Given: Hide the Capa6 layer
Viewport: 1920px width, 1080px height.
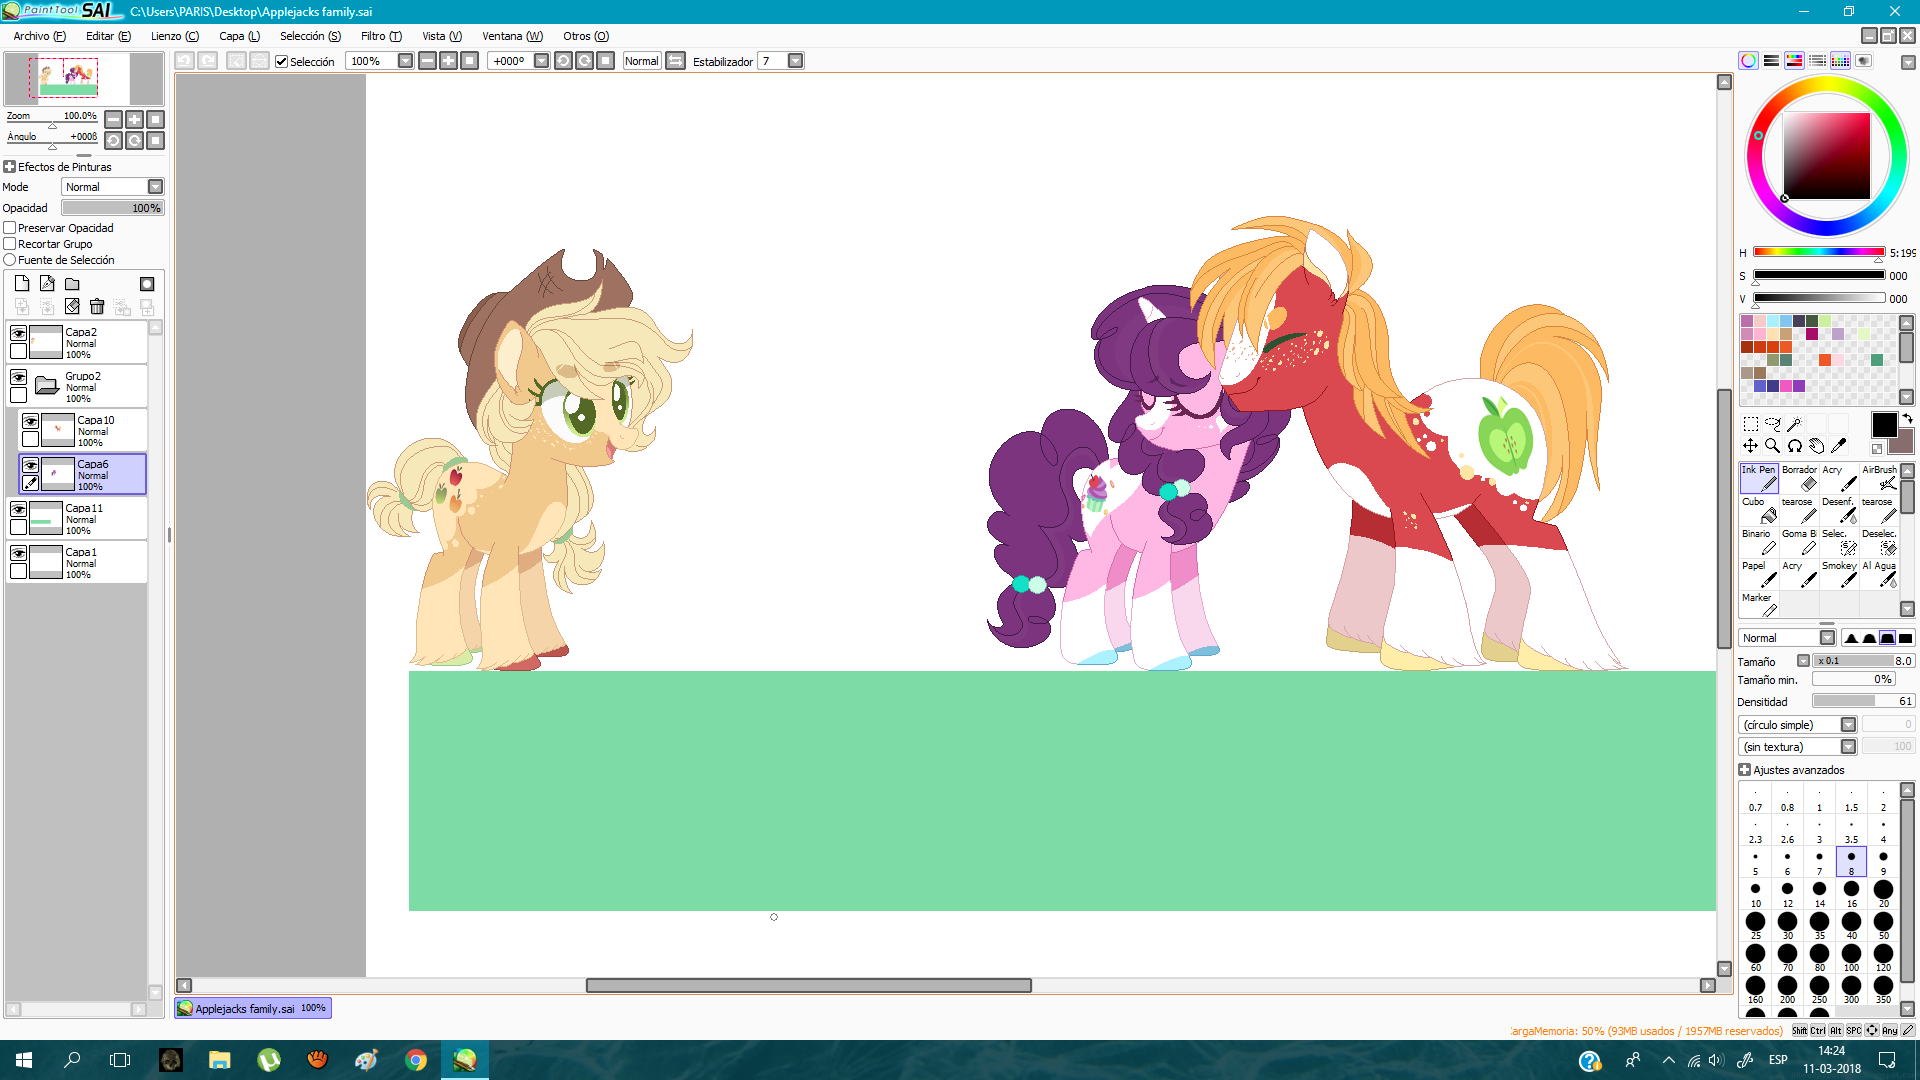Looking at the screenshot, I should (30, 465).
